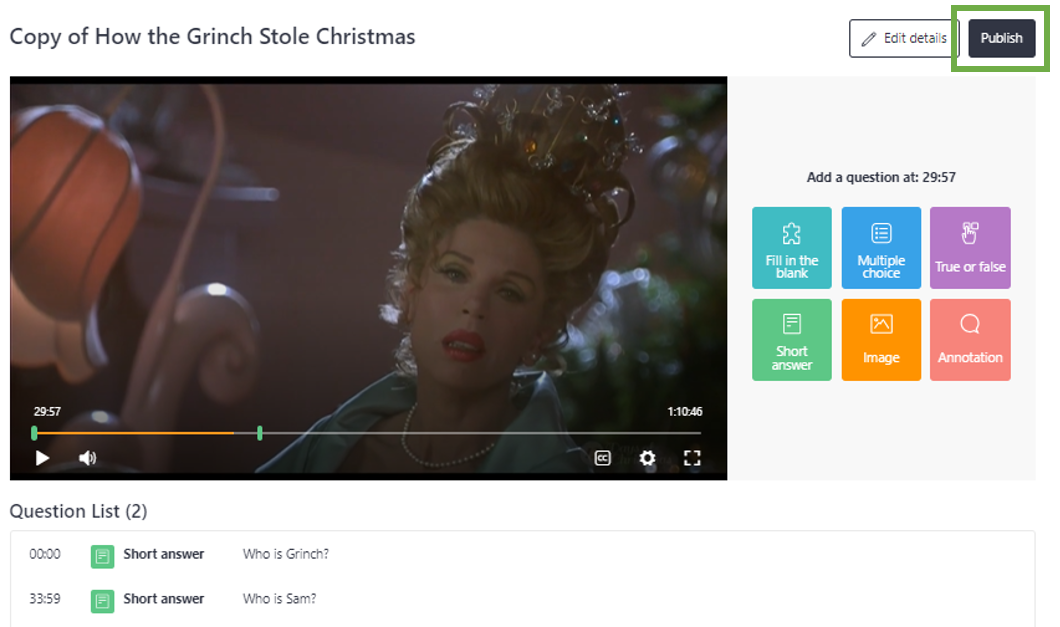The image size is (1060, 627).
Task: Open video settings gear
Action: tap(647, 458)
